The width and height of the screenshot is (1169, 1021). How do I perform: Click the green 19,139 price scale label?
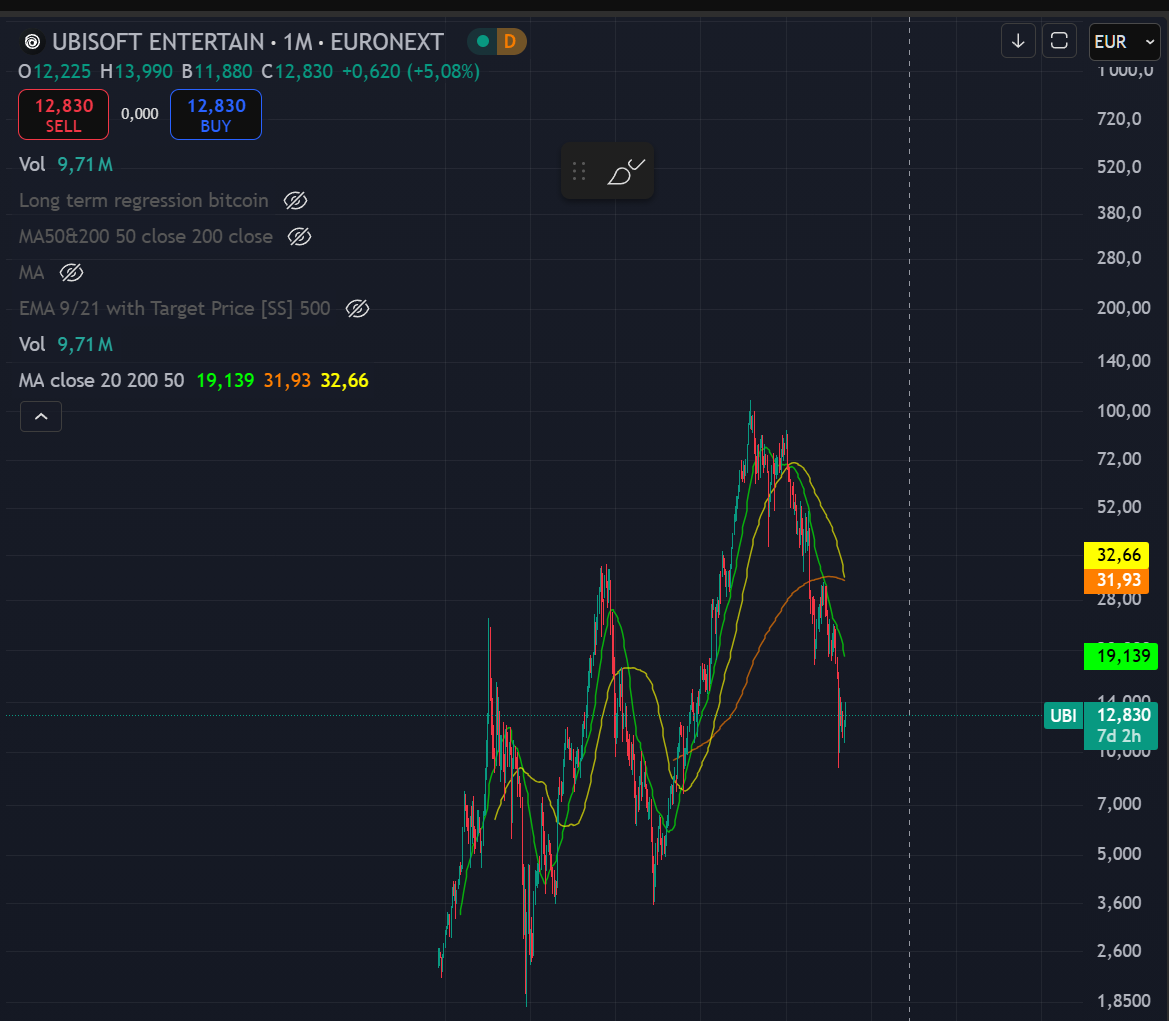1121,656
